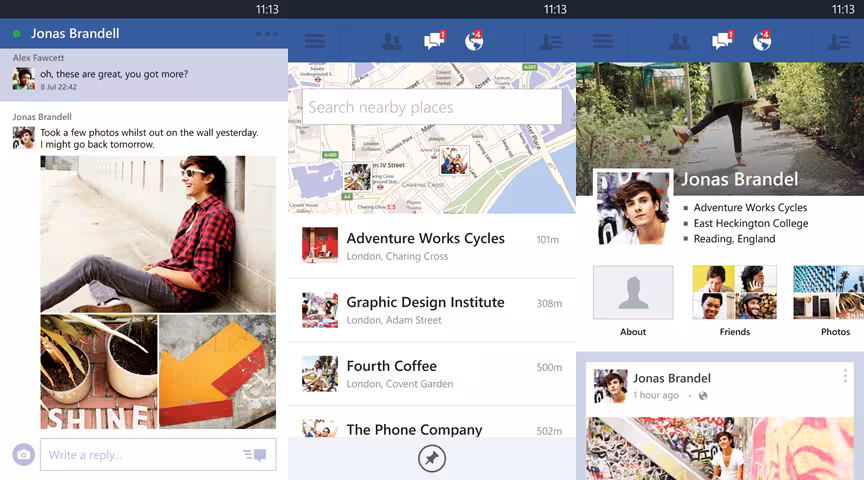Screen dimensions: 864x480
Task: Open notifications globe on profile screen
Action: click(x=762, y=40)
